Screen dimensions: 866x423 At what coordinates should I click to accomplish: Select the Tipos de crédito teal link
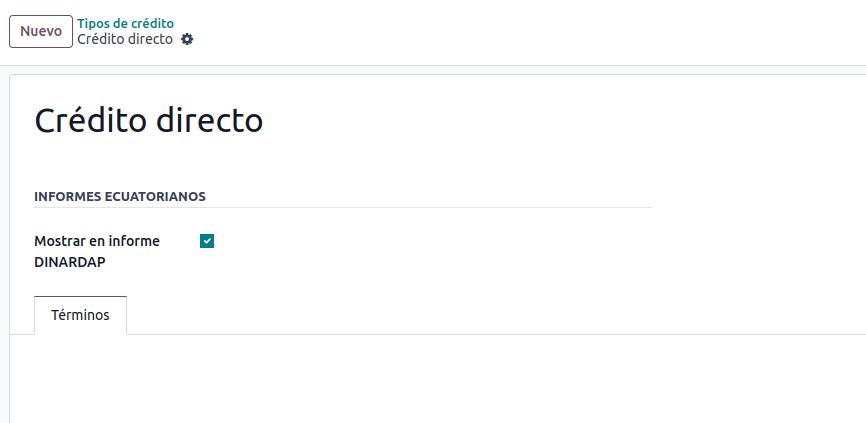125,23
